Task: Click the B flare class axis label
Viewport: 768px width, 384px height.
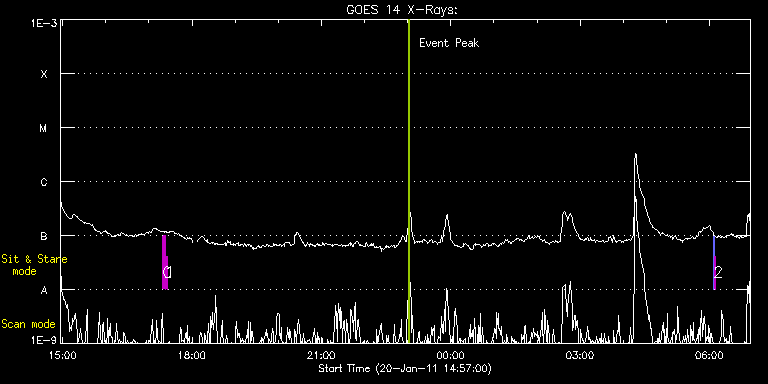Action: click(x=44, y=236)
